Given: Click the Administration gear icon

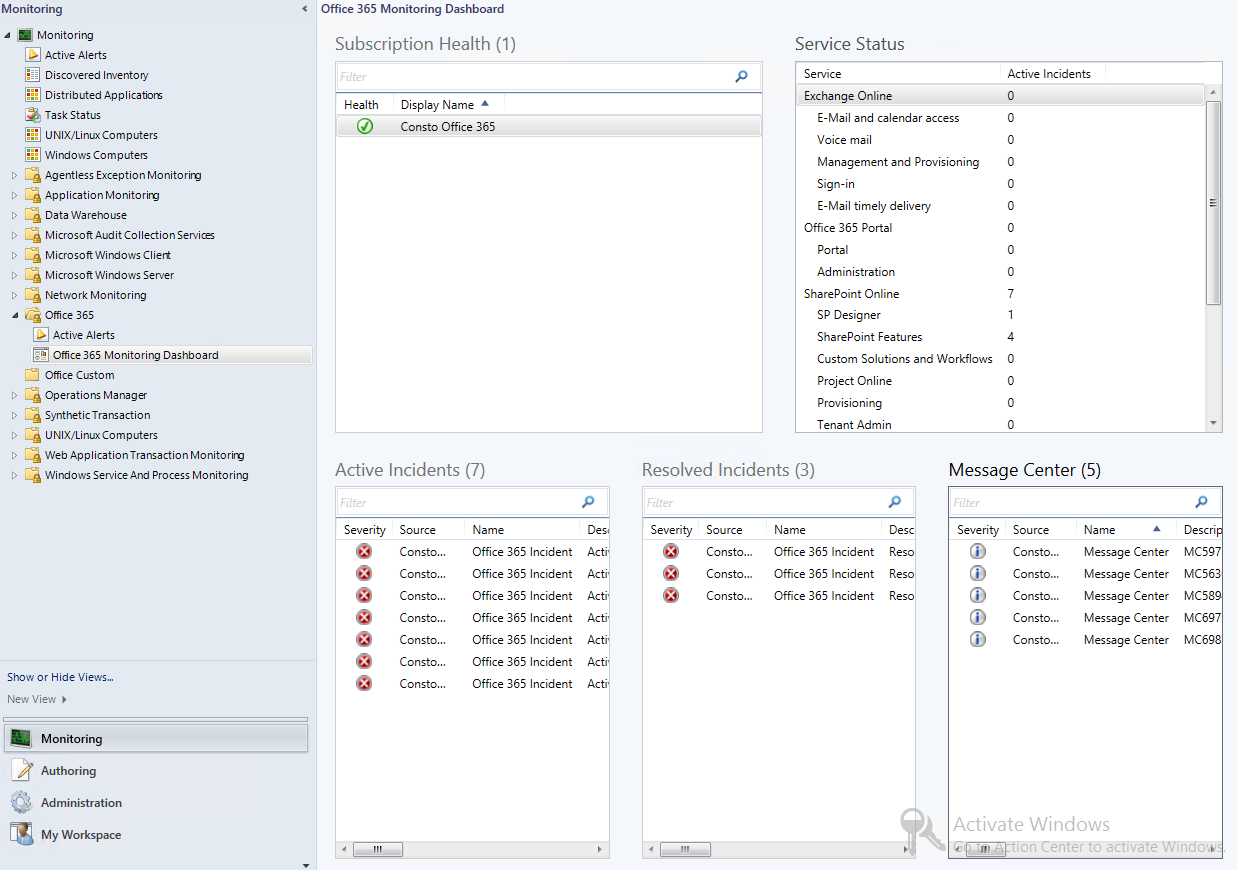Looking at the screenshot, I should pos(20,802).
